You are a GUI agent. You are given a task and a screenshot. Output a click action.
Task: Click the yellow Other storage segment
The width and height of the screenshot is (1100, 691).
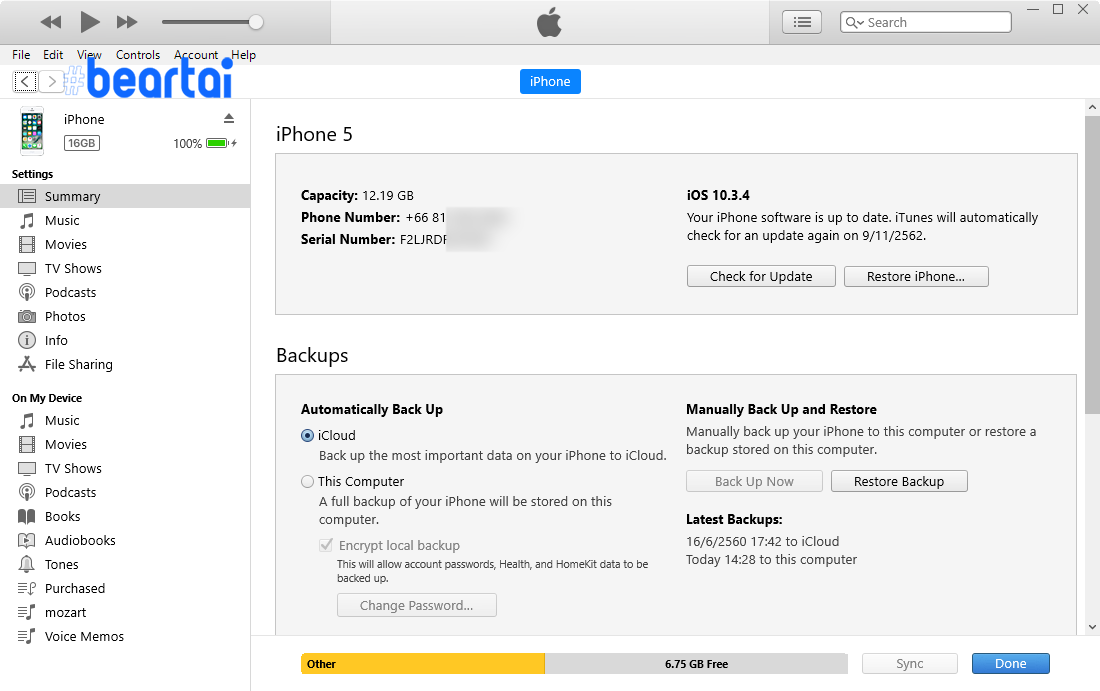(423, 664)
